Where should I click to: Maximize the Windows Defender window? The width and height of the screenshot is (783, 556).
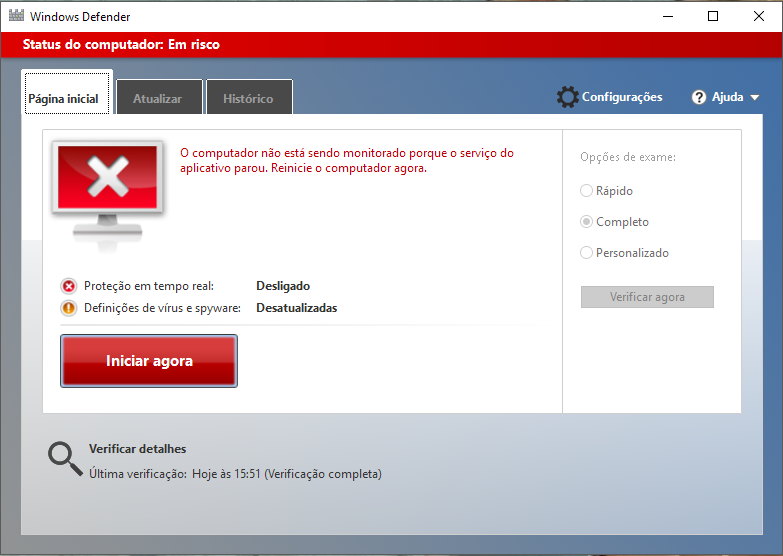(x=713, y=16)
